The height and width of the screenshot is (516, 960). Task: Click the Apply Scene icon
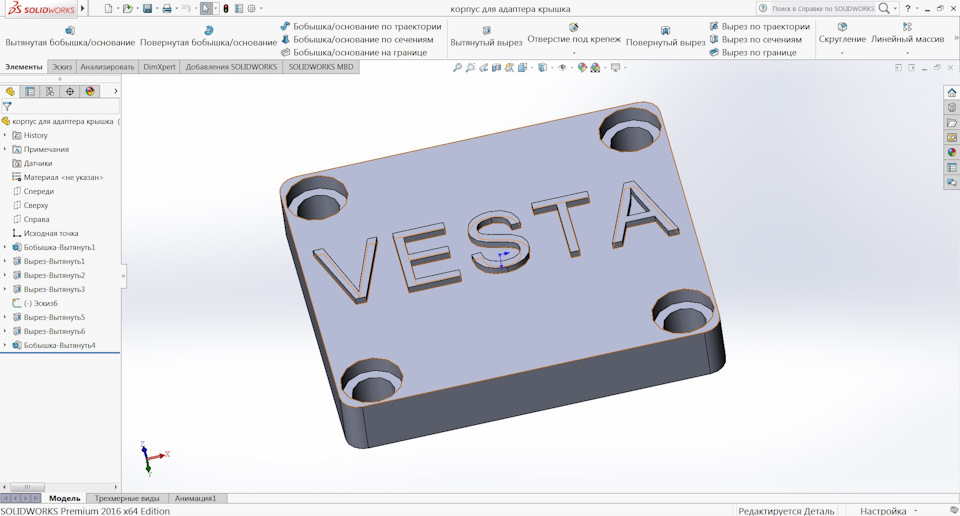(x=595, y=67)
